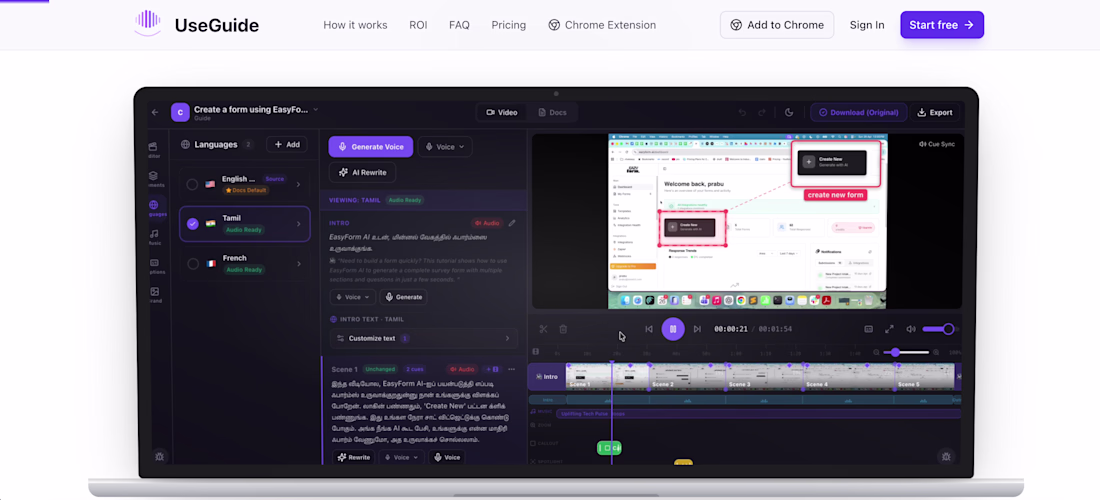Switch to the Docs tab
This screenshot has width=1100, height=500.
tap(552, 112)
